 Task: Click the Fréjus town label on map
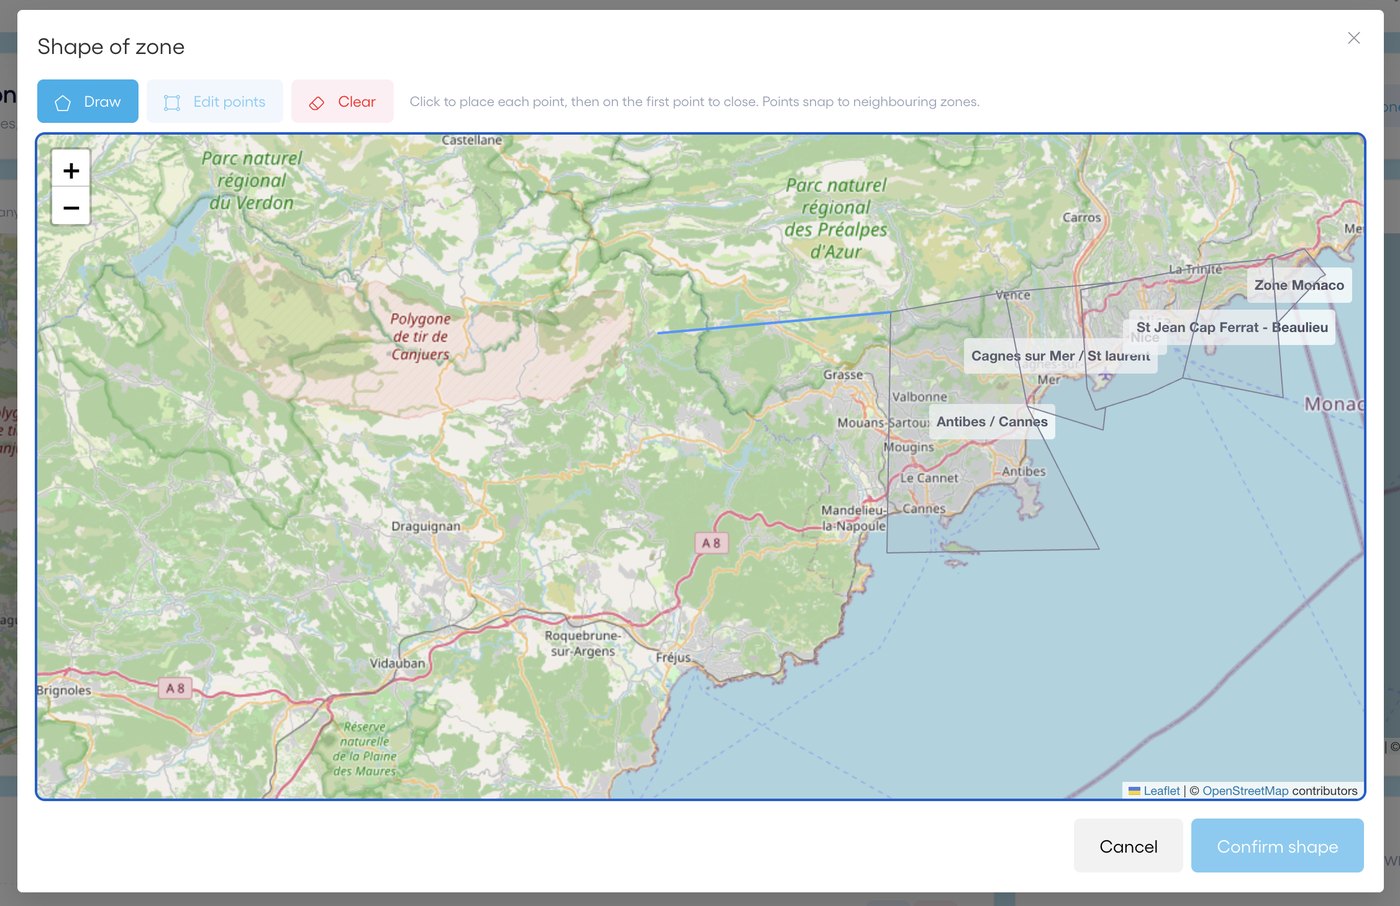673,657
